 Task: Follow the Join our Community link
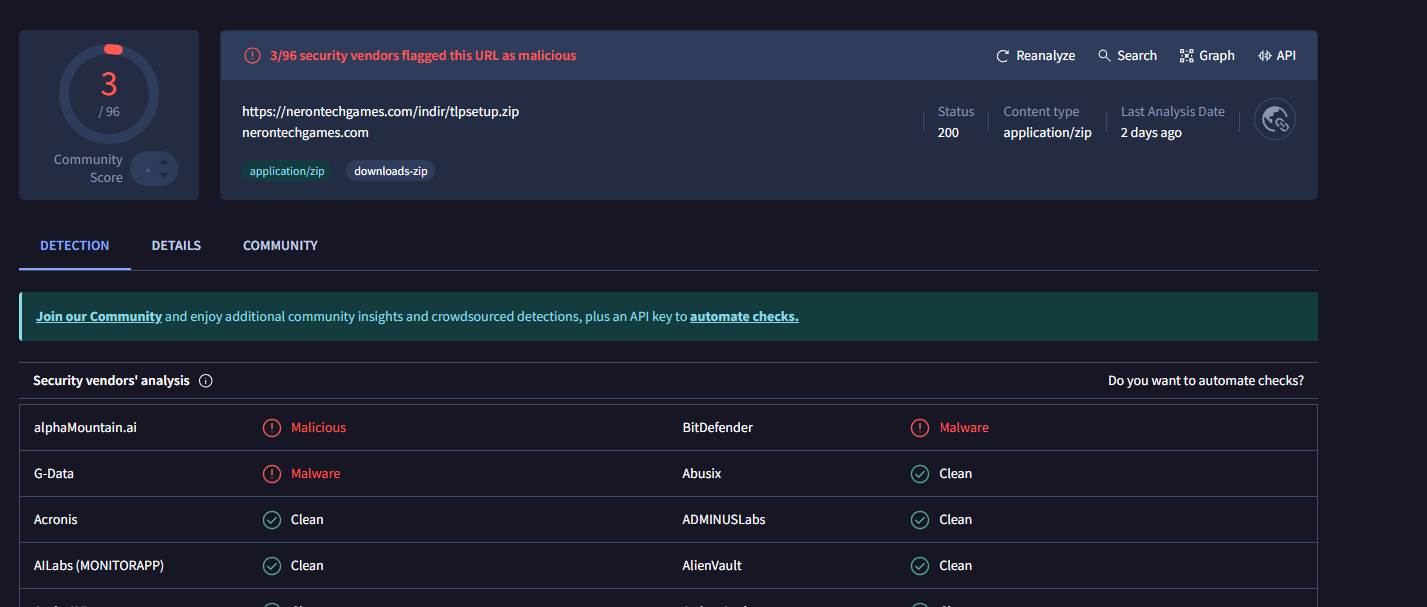pyautogui.click(x=99, y=317)
